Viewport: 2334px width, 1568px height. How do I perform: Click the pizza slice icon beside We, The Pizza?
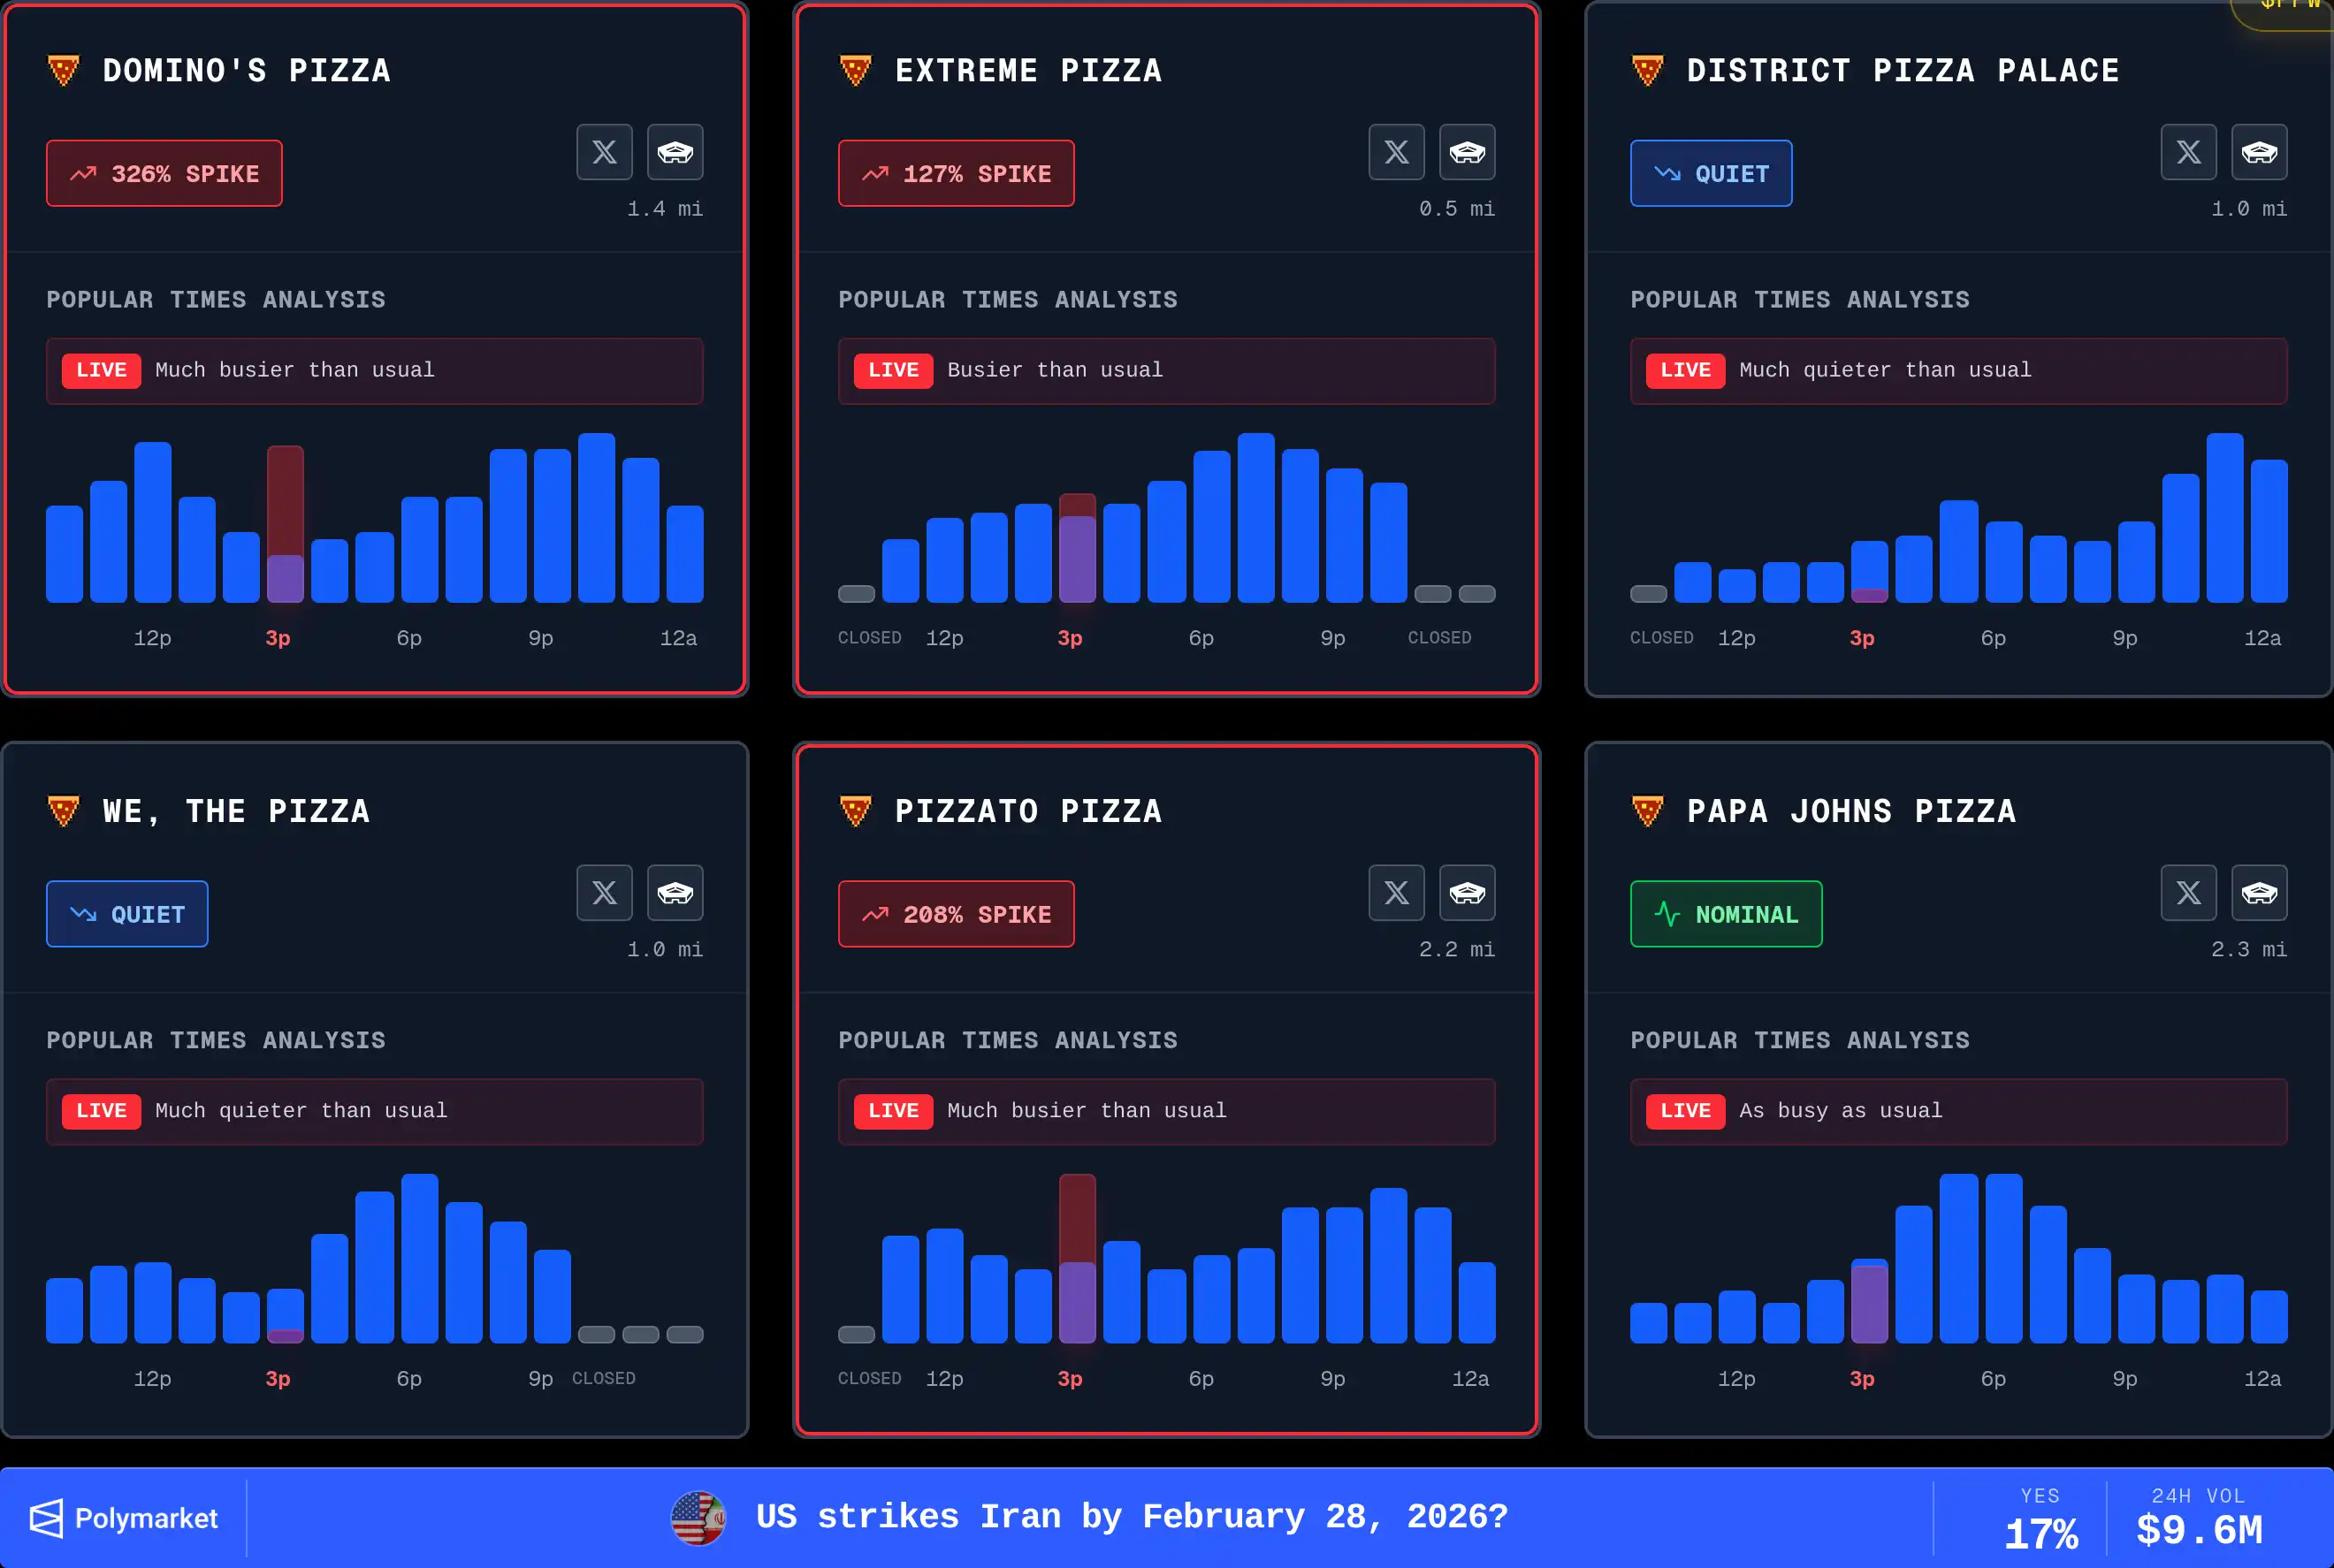(63, 811)
